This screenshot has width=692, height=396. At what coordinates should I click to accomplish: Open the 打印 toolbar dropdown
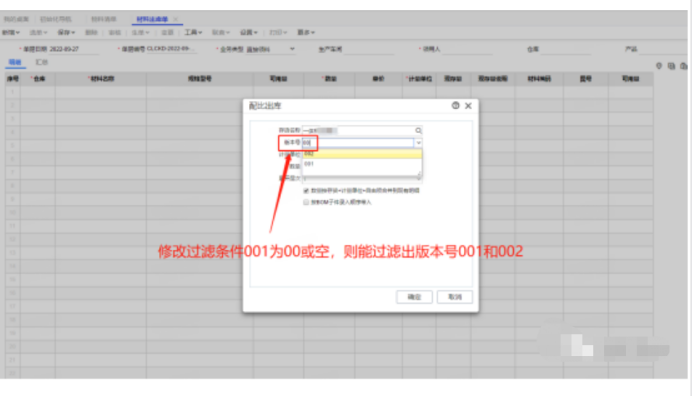tap(278, 32)
